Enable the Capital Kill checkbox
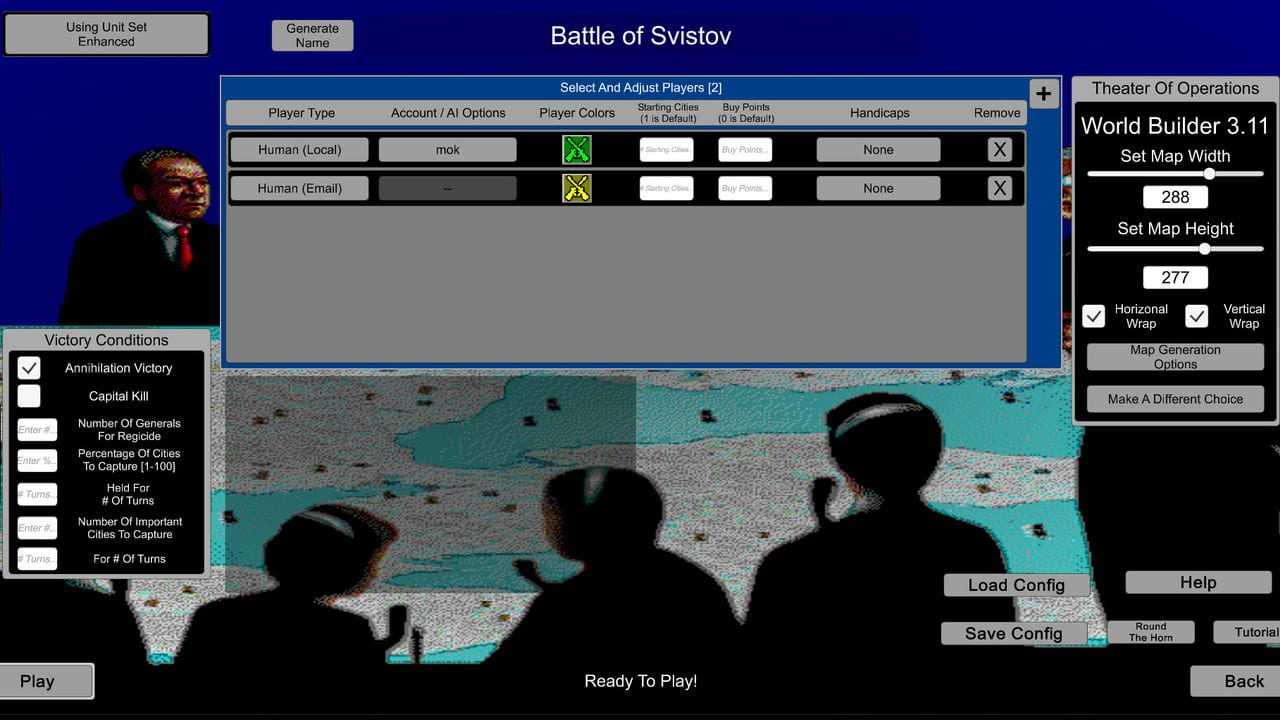This screenshot has height=720, width=1280. (29, 396)
